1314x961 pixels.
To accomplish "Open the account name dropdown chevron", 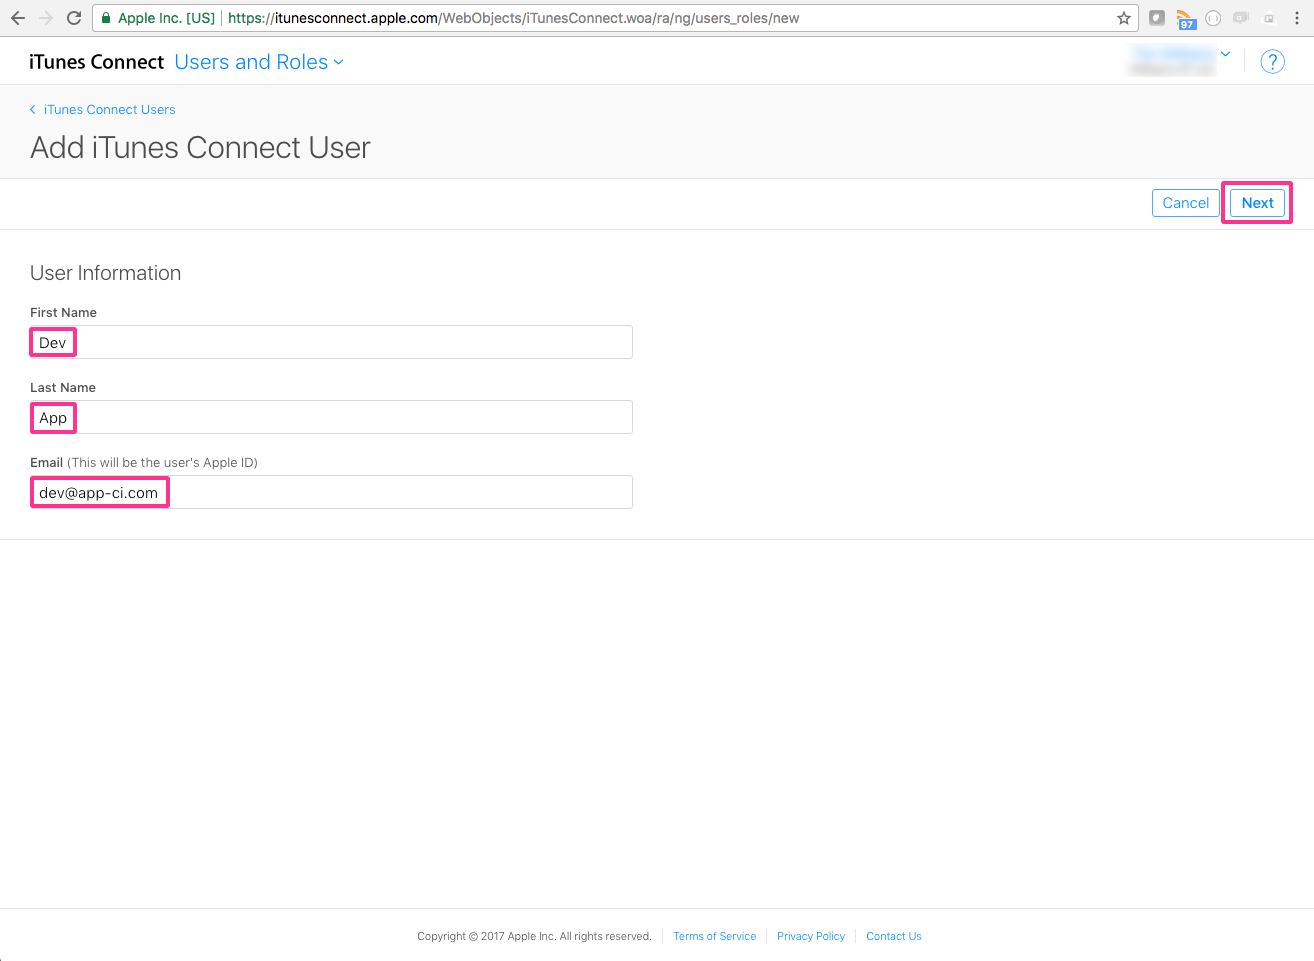I will tap(1225, 54).
